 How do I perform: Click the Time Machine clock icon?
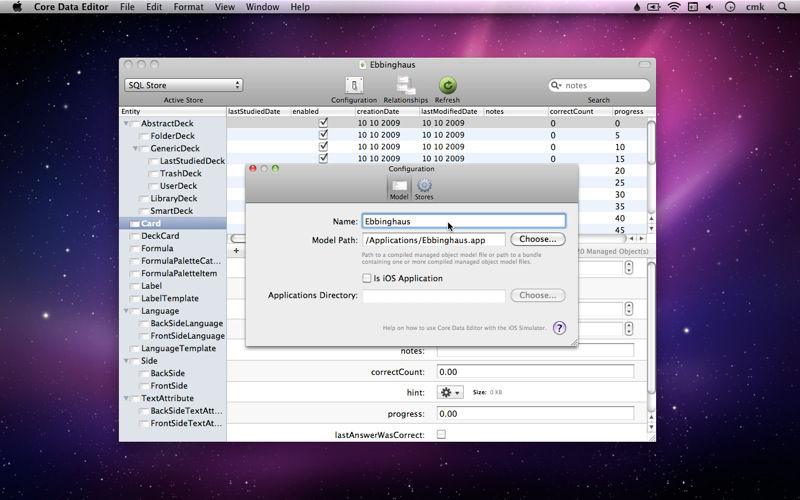tap(730, 7)
